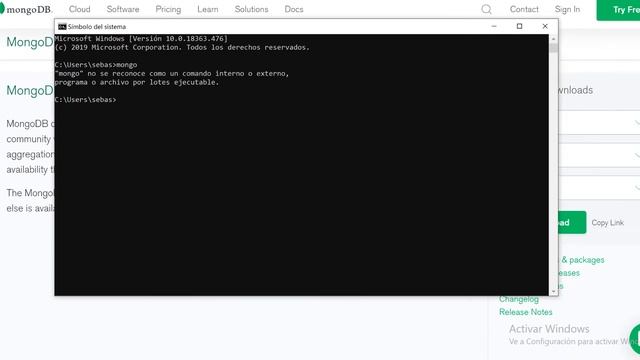
Task: Open the Cloud menu on the MongoDB site
Action: (x=80, y=9)
